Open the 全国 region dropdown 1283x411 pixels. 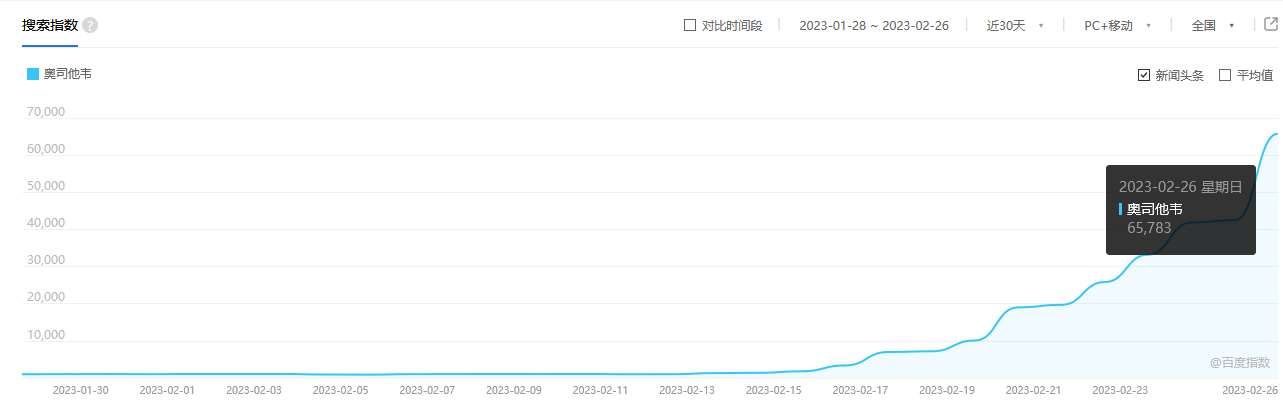tap(1212, 26)
